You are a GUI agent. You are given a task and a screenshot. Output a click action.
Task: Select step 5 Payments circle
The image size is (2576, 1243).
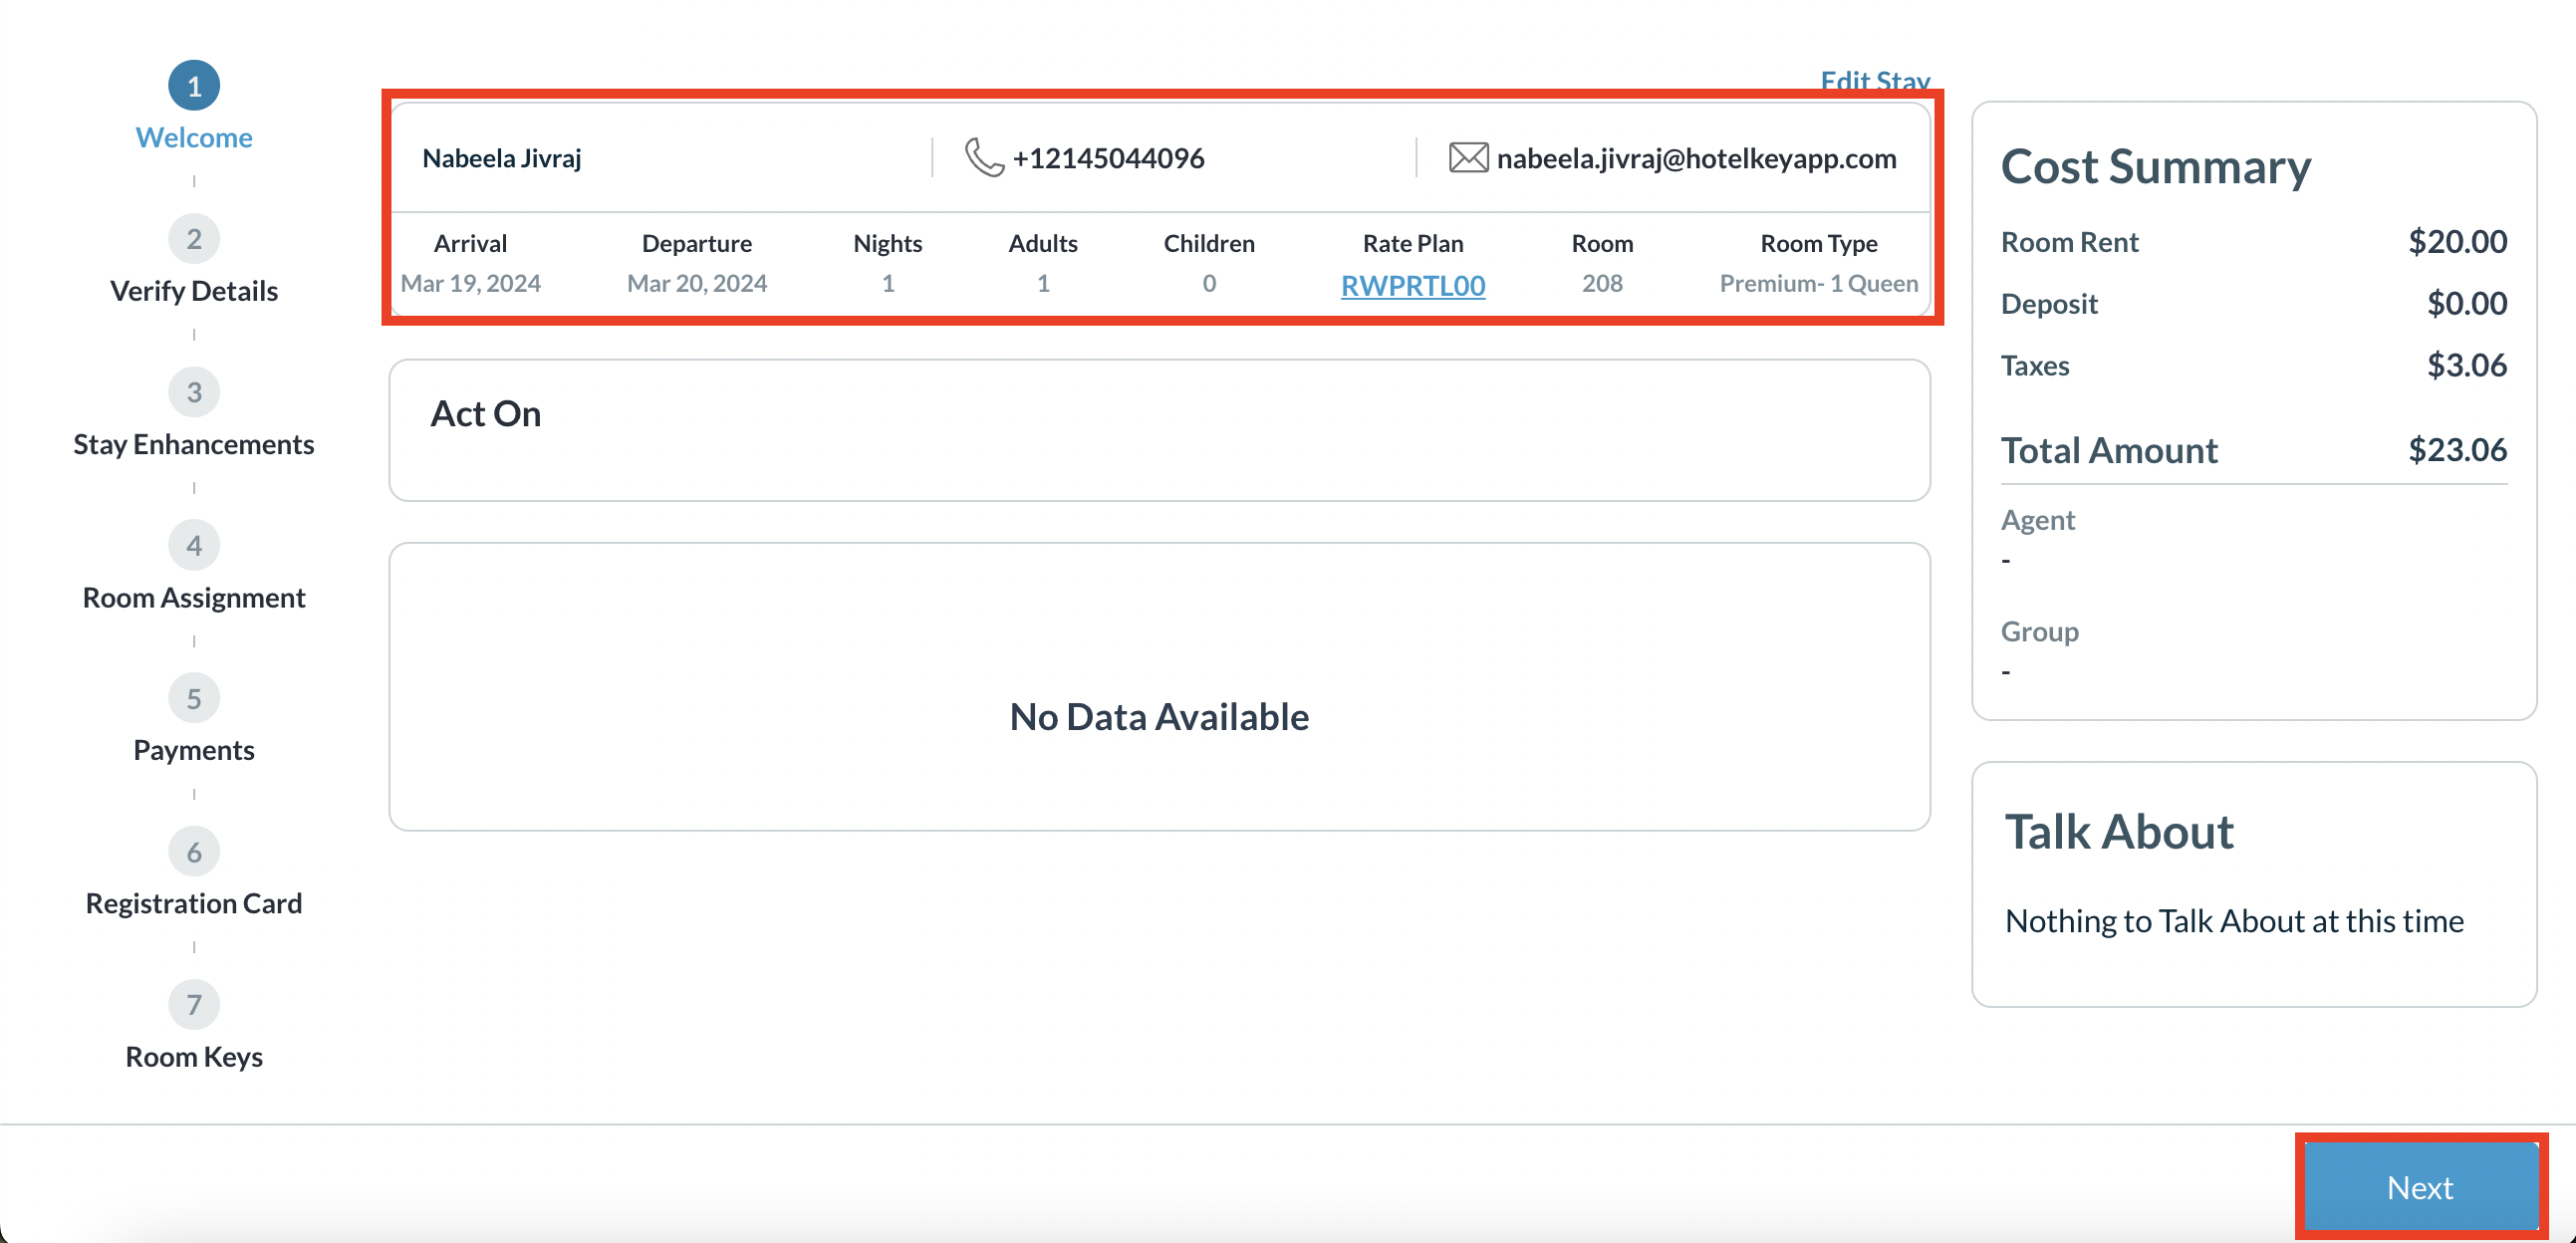(x=194, y=698)
